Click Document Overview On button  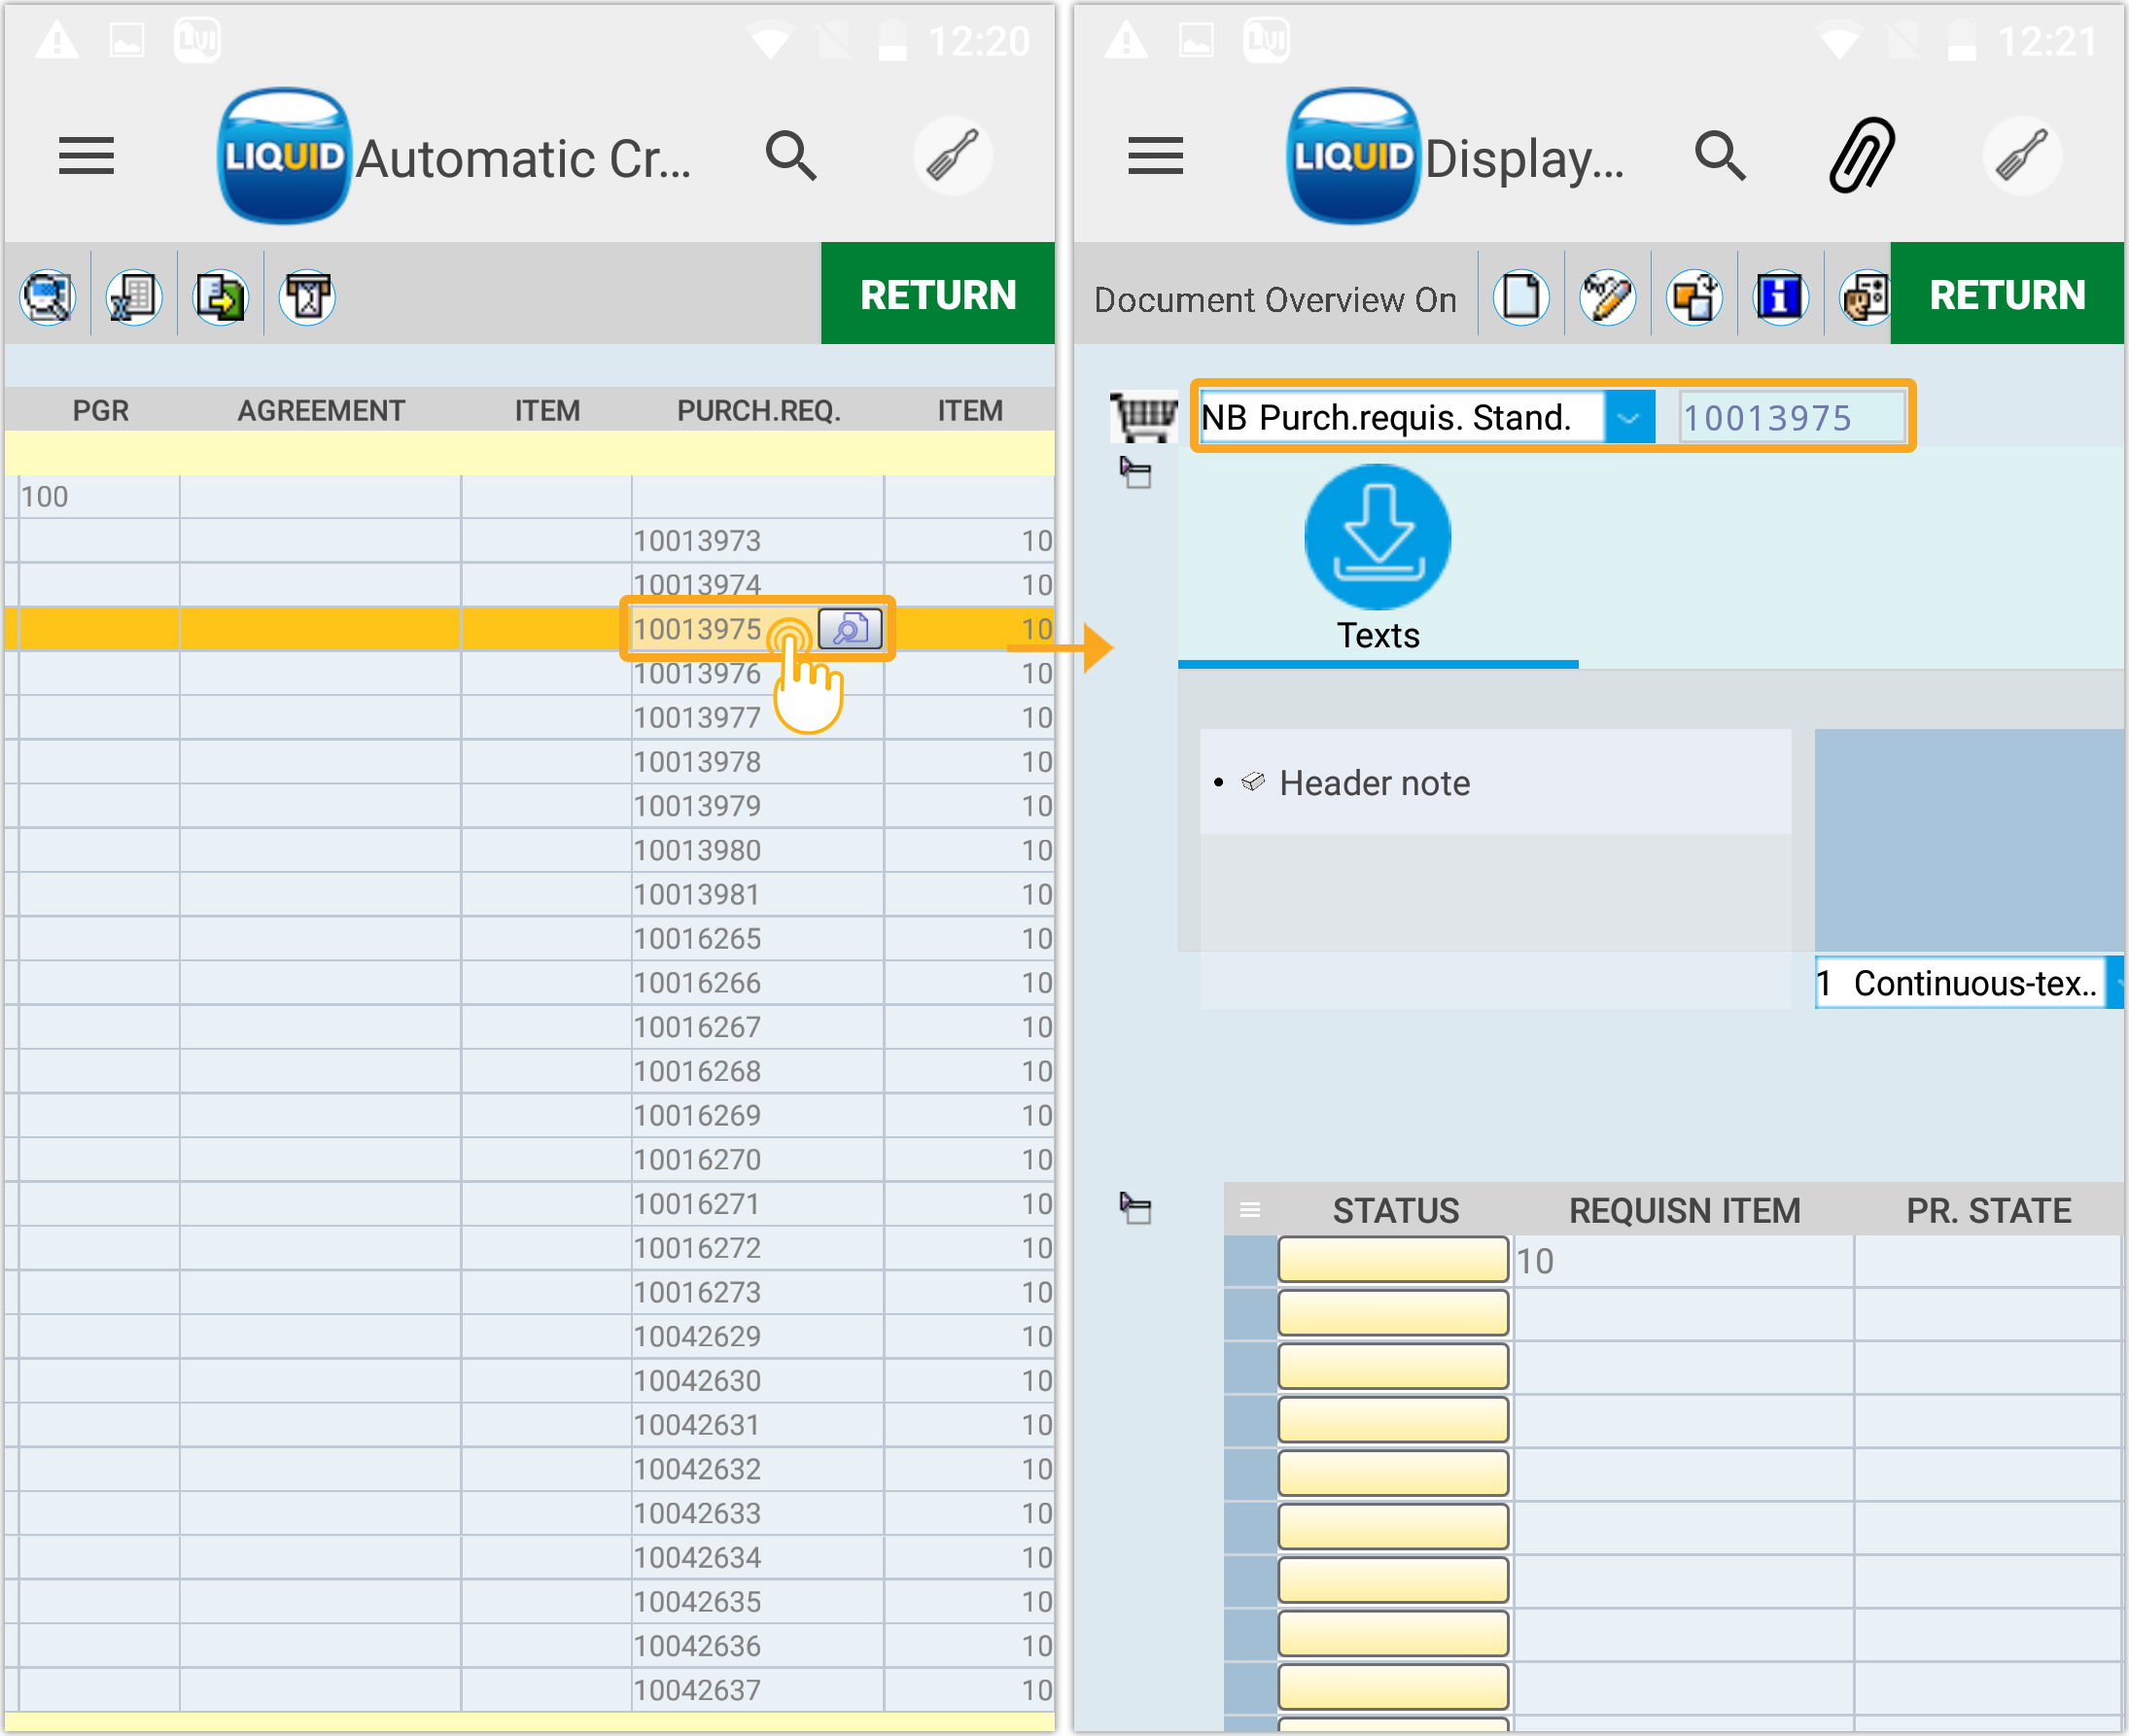1274,299
